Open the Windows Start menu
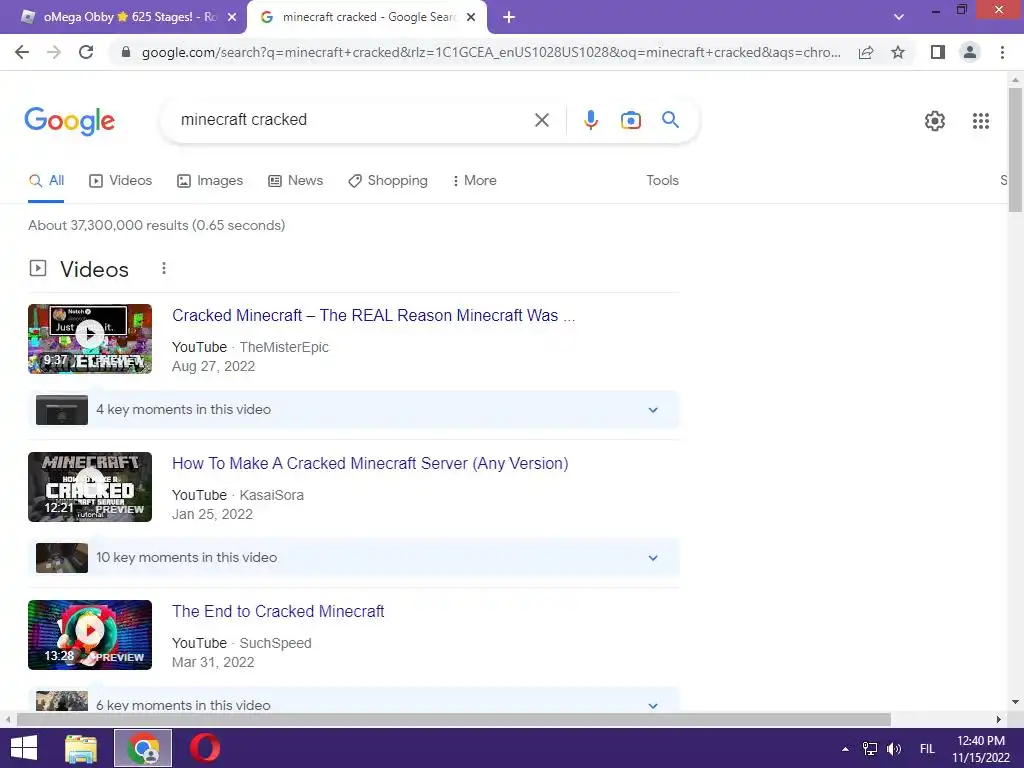Image resolution: width=1024 pixels, height=768 pixels. [x=24, y=748]
